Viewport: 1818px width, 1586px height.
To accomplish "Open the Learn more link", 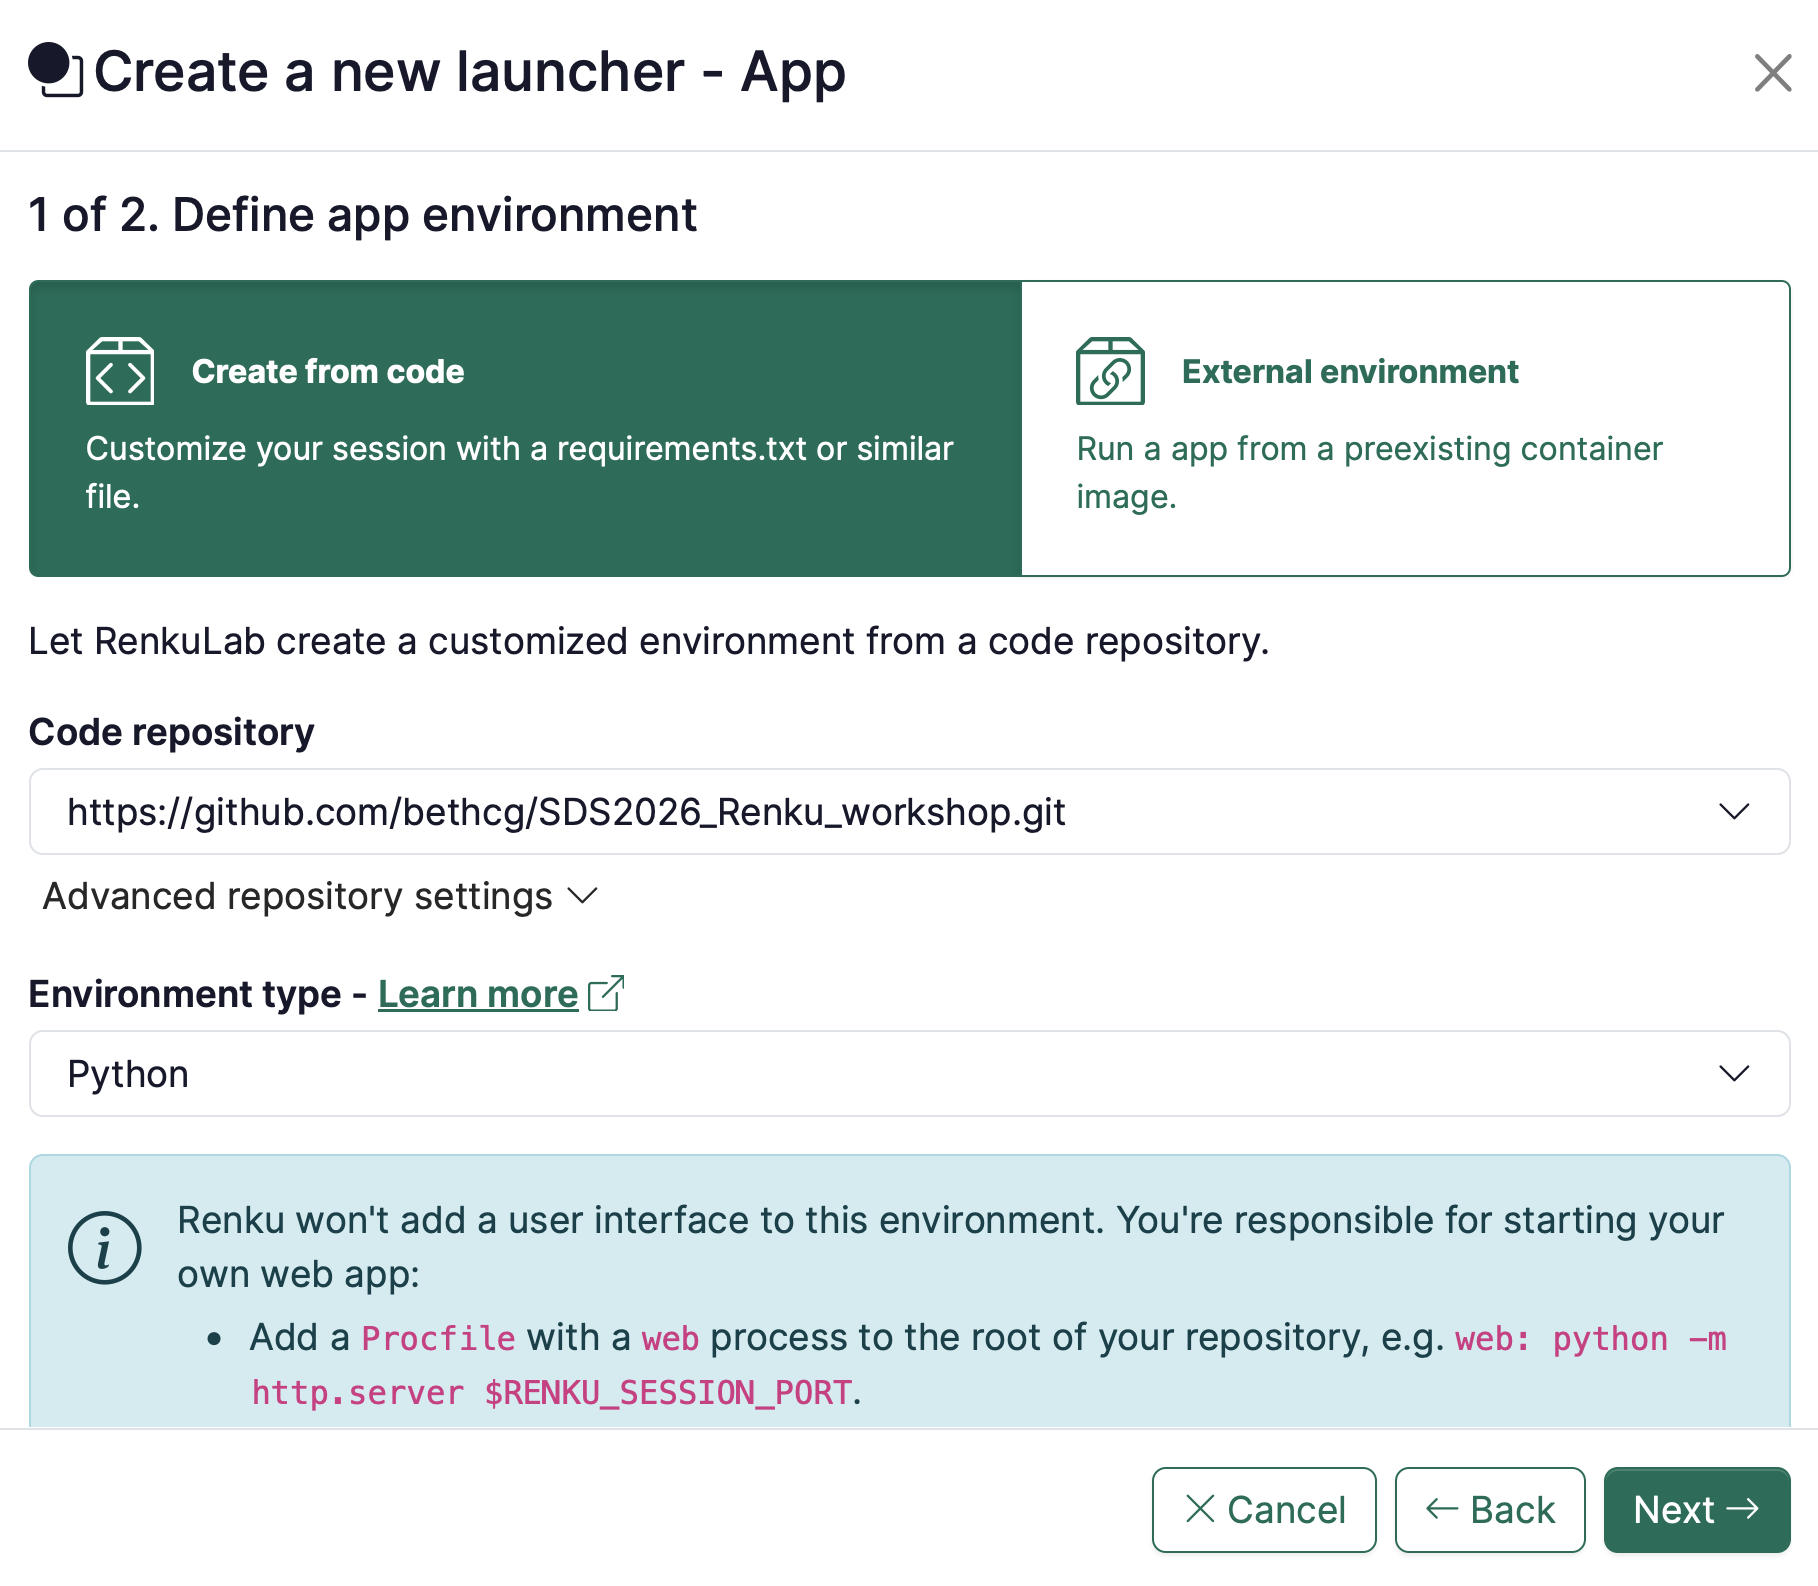I will [478, 994].
